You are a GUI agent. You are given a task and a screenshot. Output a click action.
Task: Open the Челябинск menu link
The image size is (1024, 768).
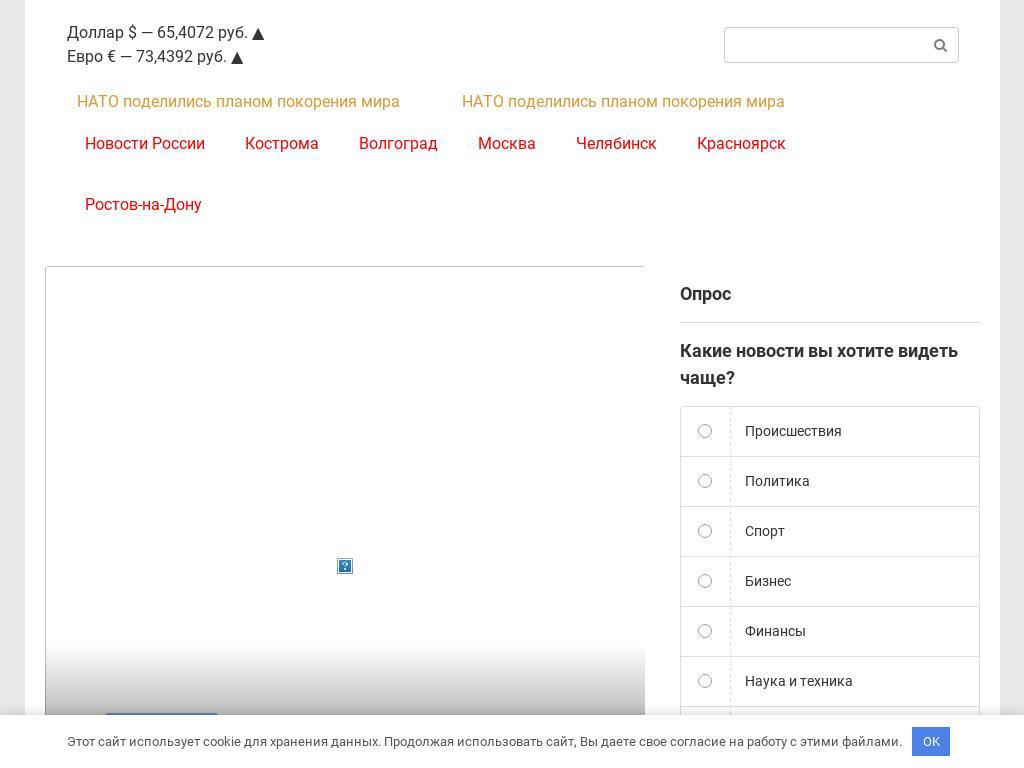pos(616,144)
